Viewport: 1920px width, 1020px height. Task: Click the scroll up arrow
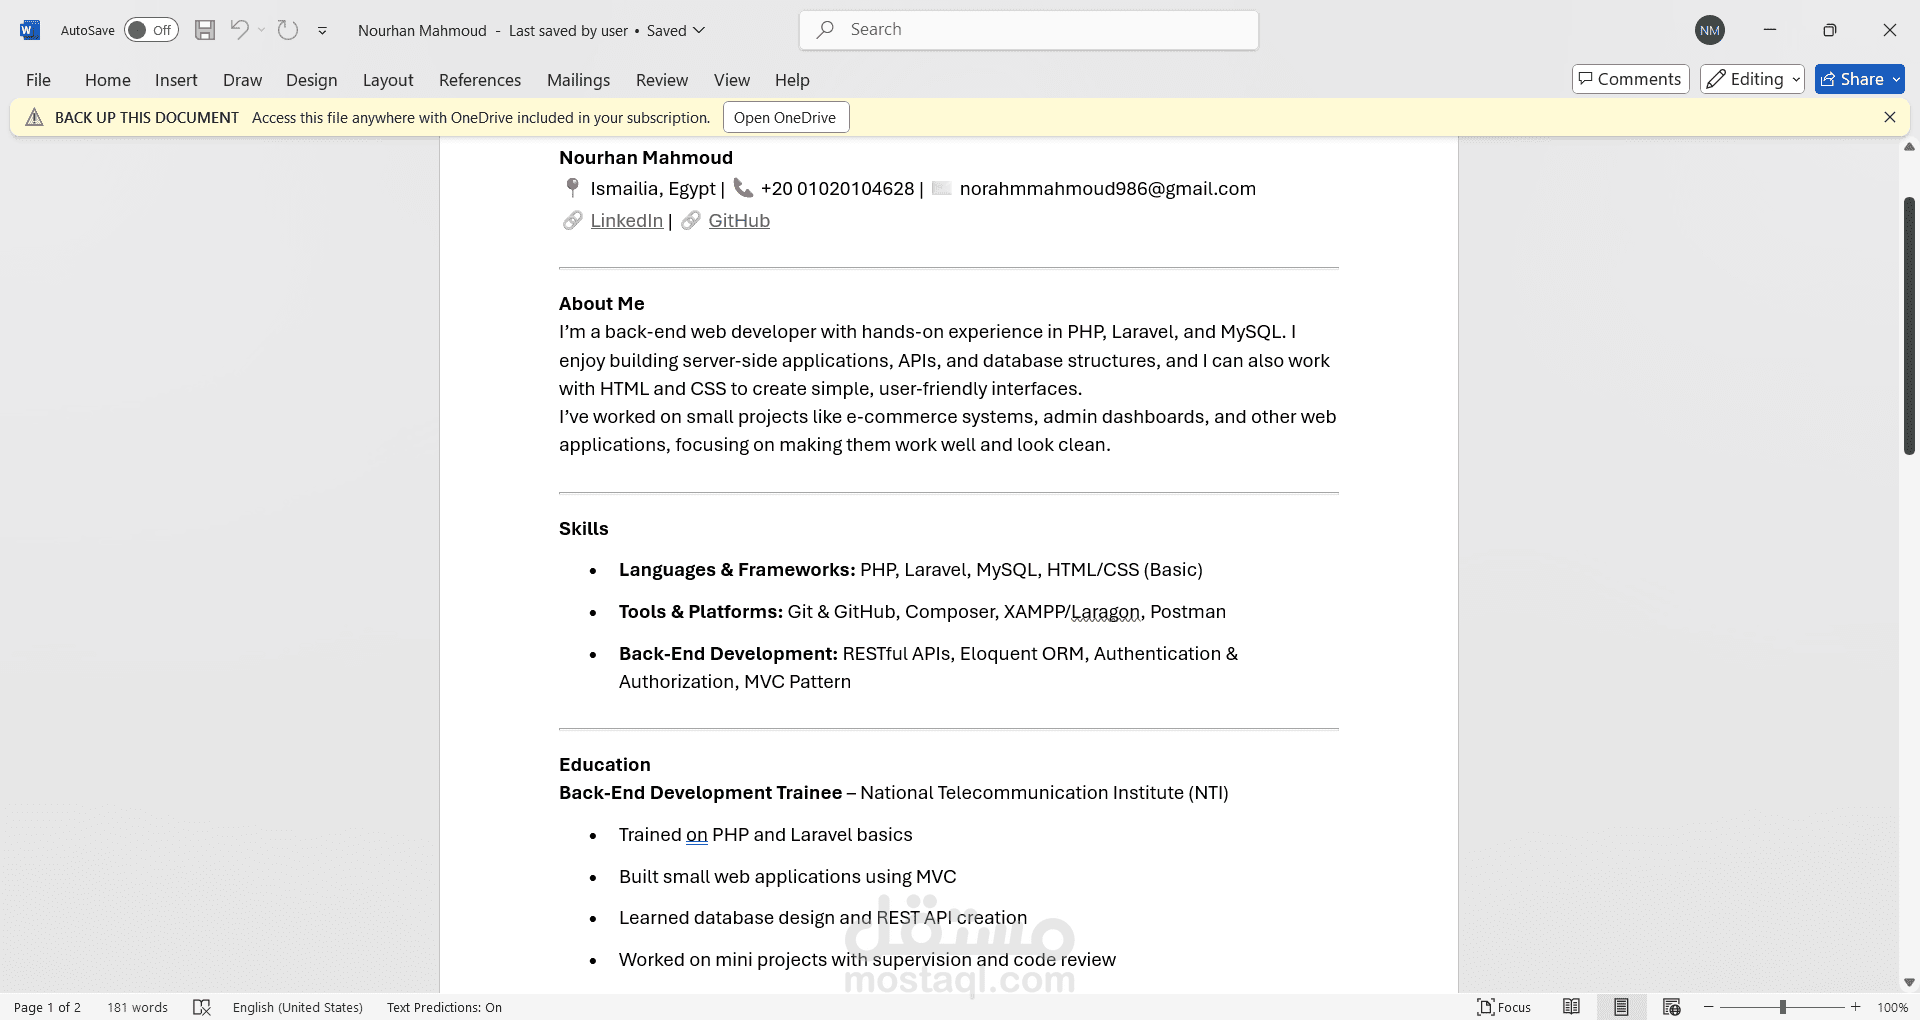(x=1909, y=147)
